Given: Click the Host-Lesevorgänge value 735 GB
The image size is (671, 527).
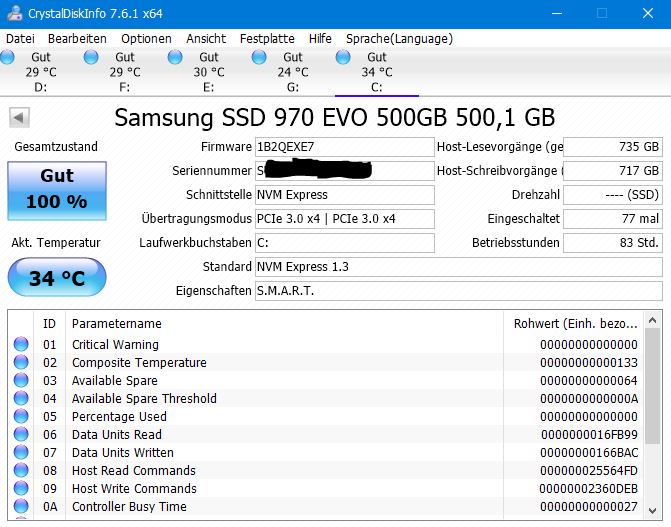Looking at the screenshot, I should pos(613,147).
